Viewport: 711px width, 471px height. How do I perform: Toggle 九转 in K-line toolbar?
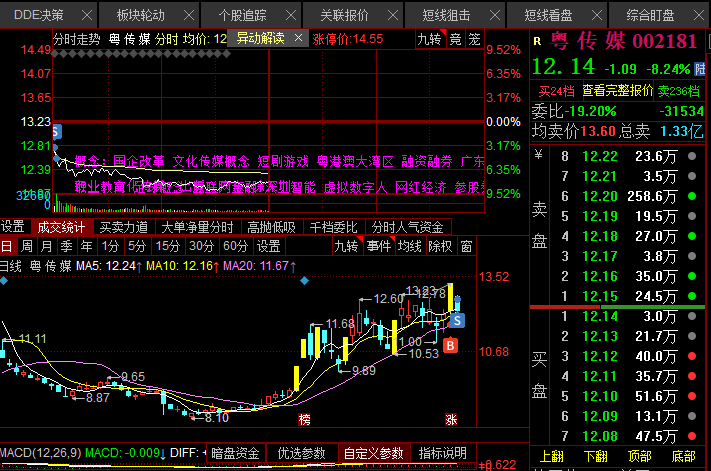pos(347,246)
